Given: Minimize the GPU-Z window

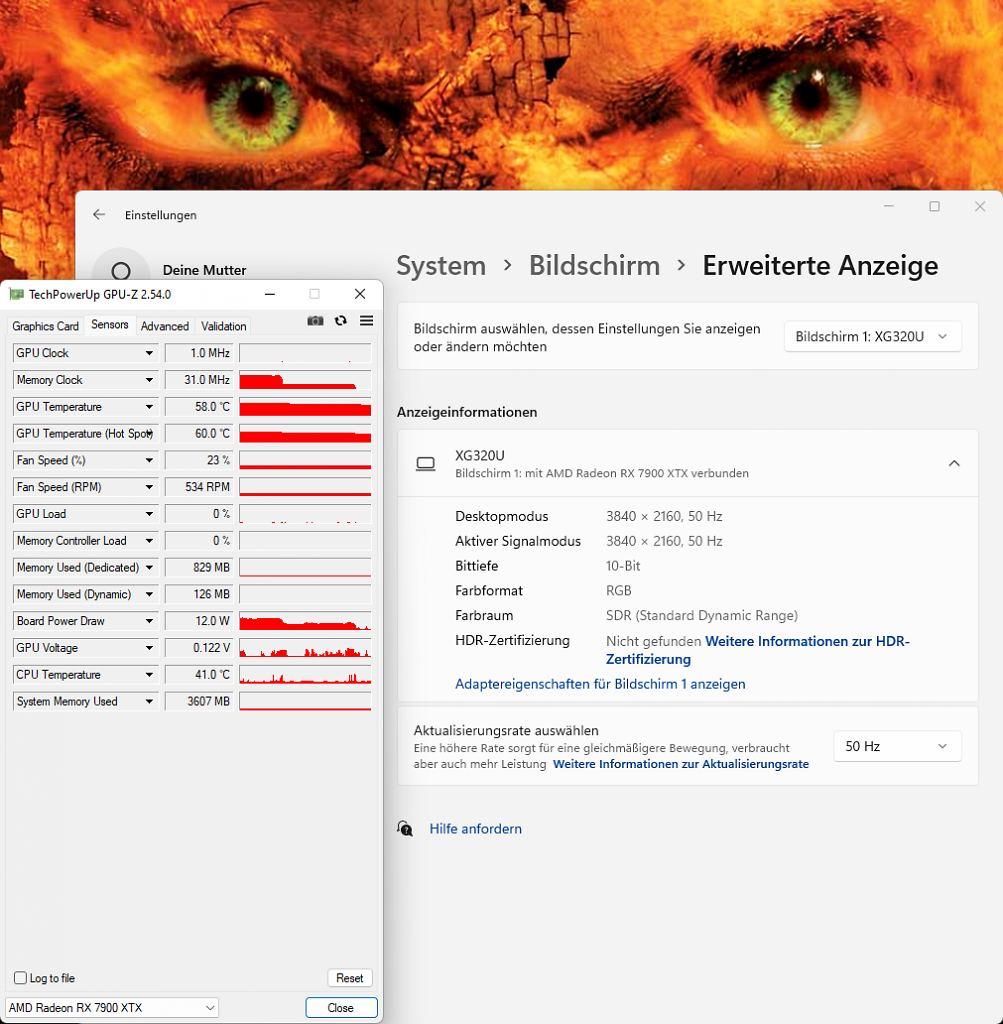Looking at the screenshot, I should [270, 295].
